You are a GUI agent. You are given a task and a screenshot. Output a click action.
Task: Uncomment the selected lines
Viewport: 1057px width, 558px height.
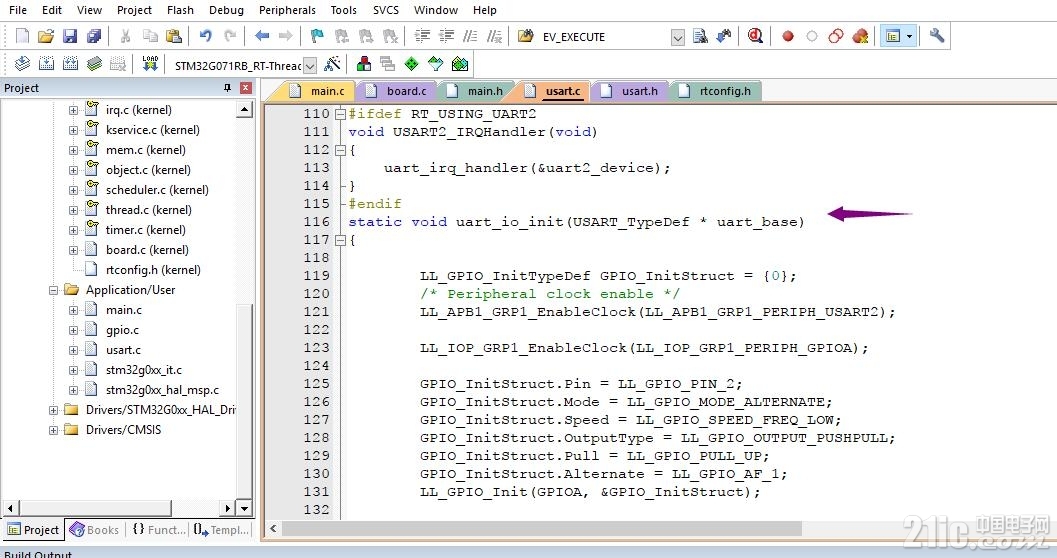495,36
